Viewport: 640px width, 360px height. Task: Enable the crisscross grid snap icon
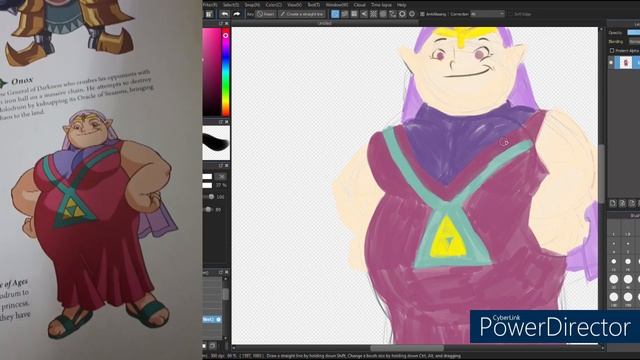(354, 14)
